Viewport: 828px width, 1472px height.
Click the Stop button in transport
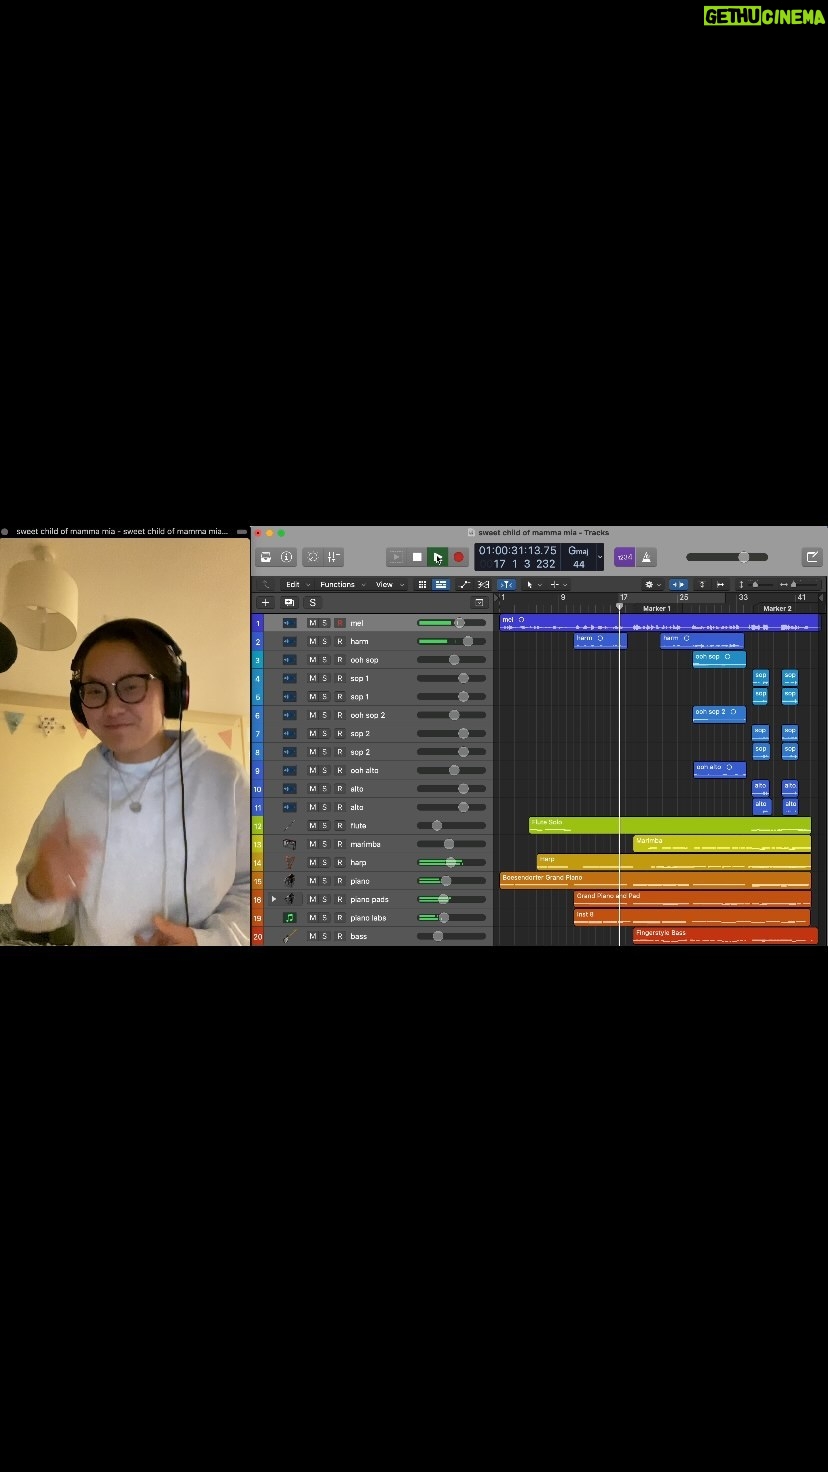417,557
